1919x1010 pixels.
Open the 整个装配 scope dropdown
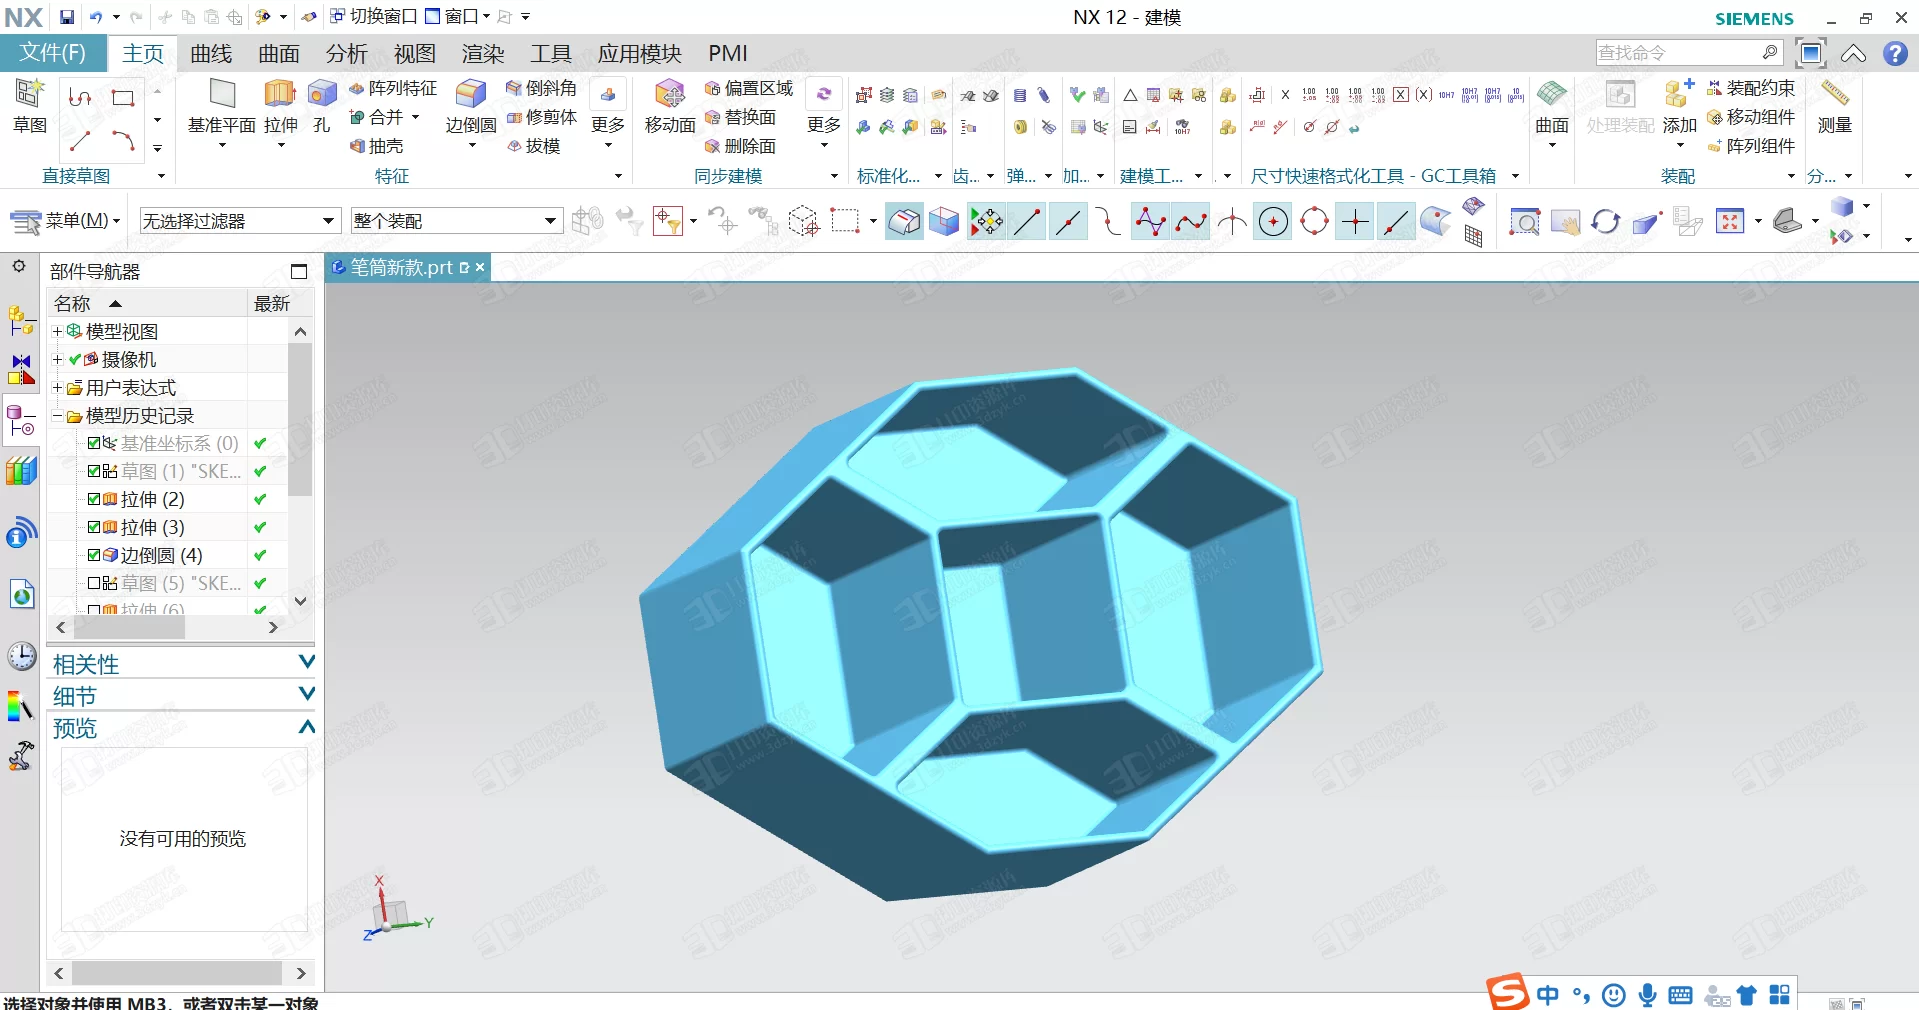click(x=457, y=221)
